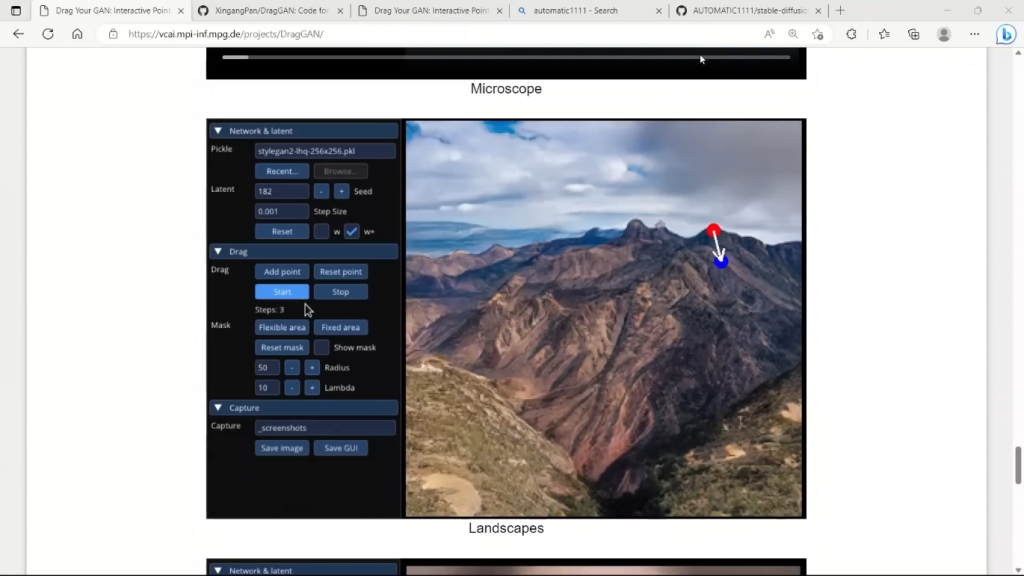This screenshot has width=1024, height=576.
Task: Add this page to favorites
Action: pyautogui.click(x=818, y=34)
